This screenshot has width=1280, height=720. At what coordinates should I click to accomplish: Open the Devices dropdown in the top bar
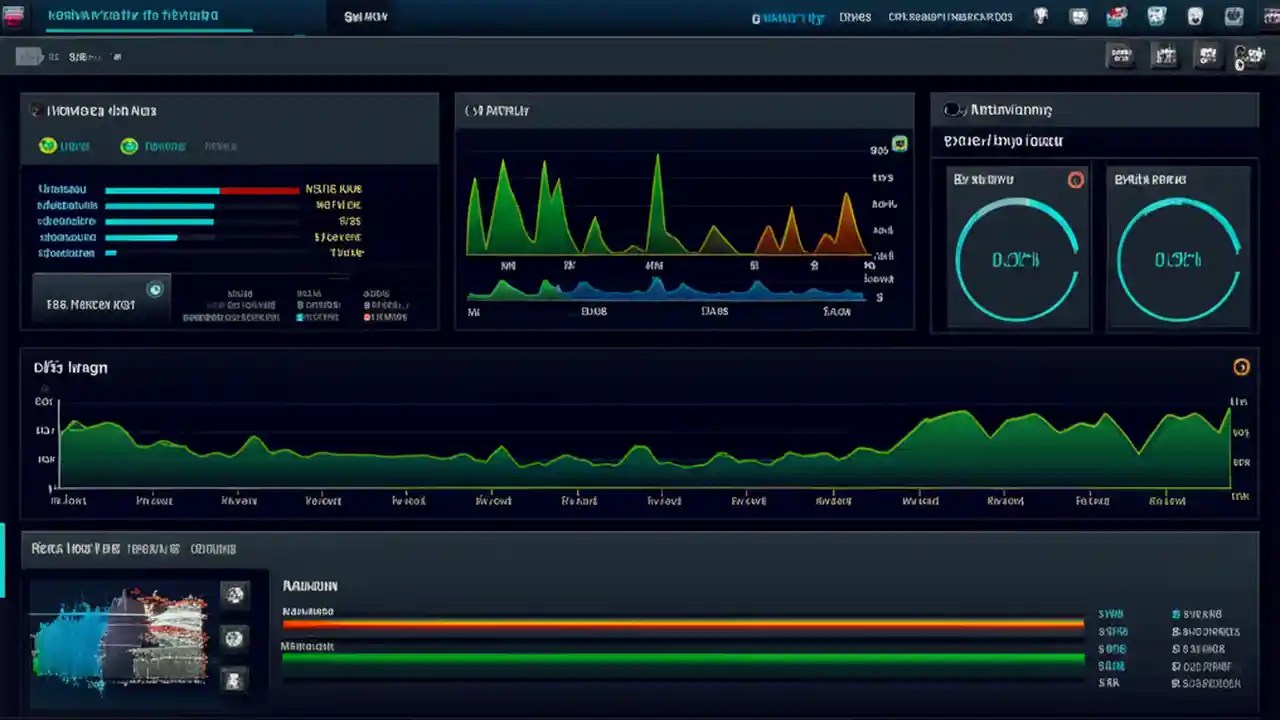point(855,16)
